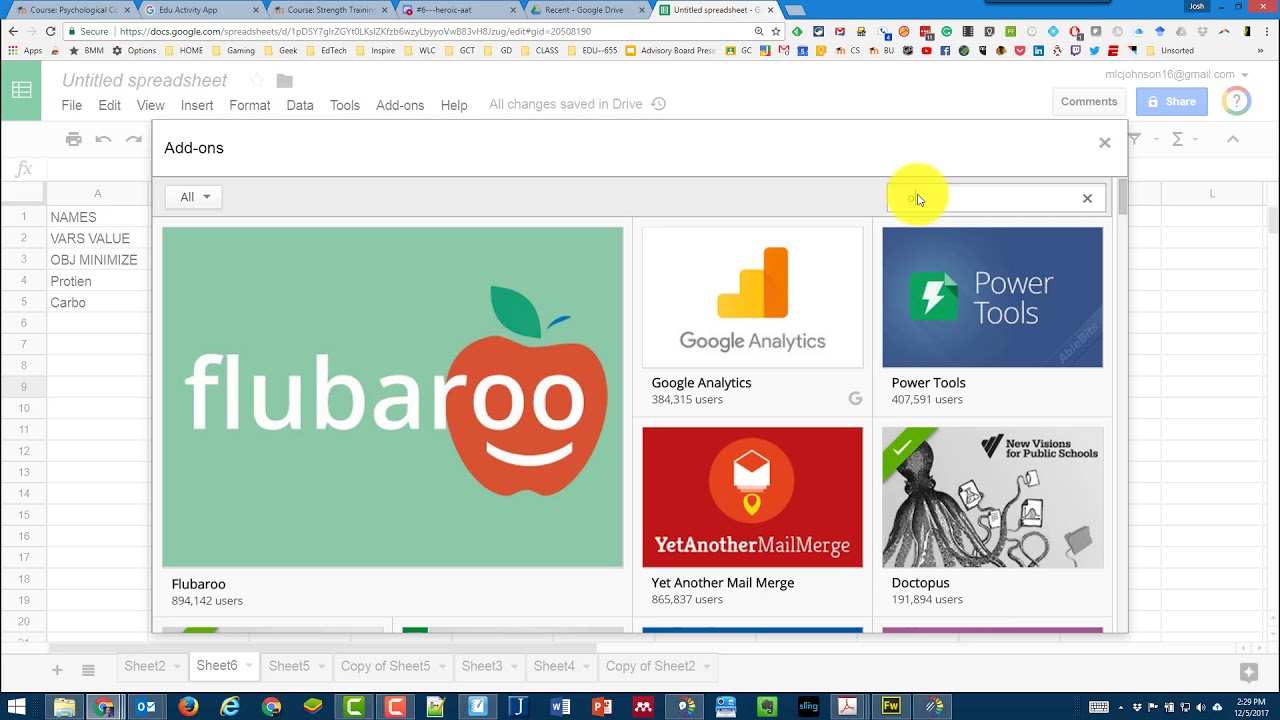
Task: Open the Yet Another Mail Merge thumbnail
Action: pos(752,497)
